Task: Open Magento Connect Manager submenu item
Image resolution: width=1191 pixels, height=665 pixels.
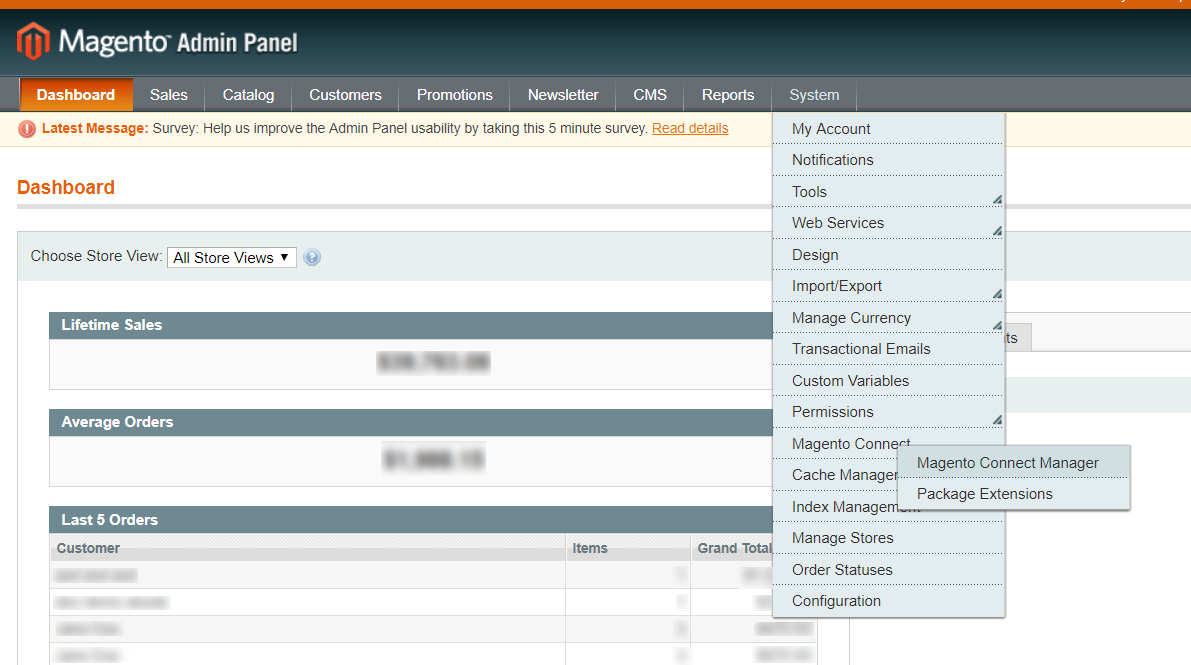Action: [1013, 463]
